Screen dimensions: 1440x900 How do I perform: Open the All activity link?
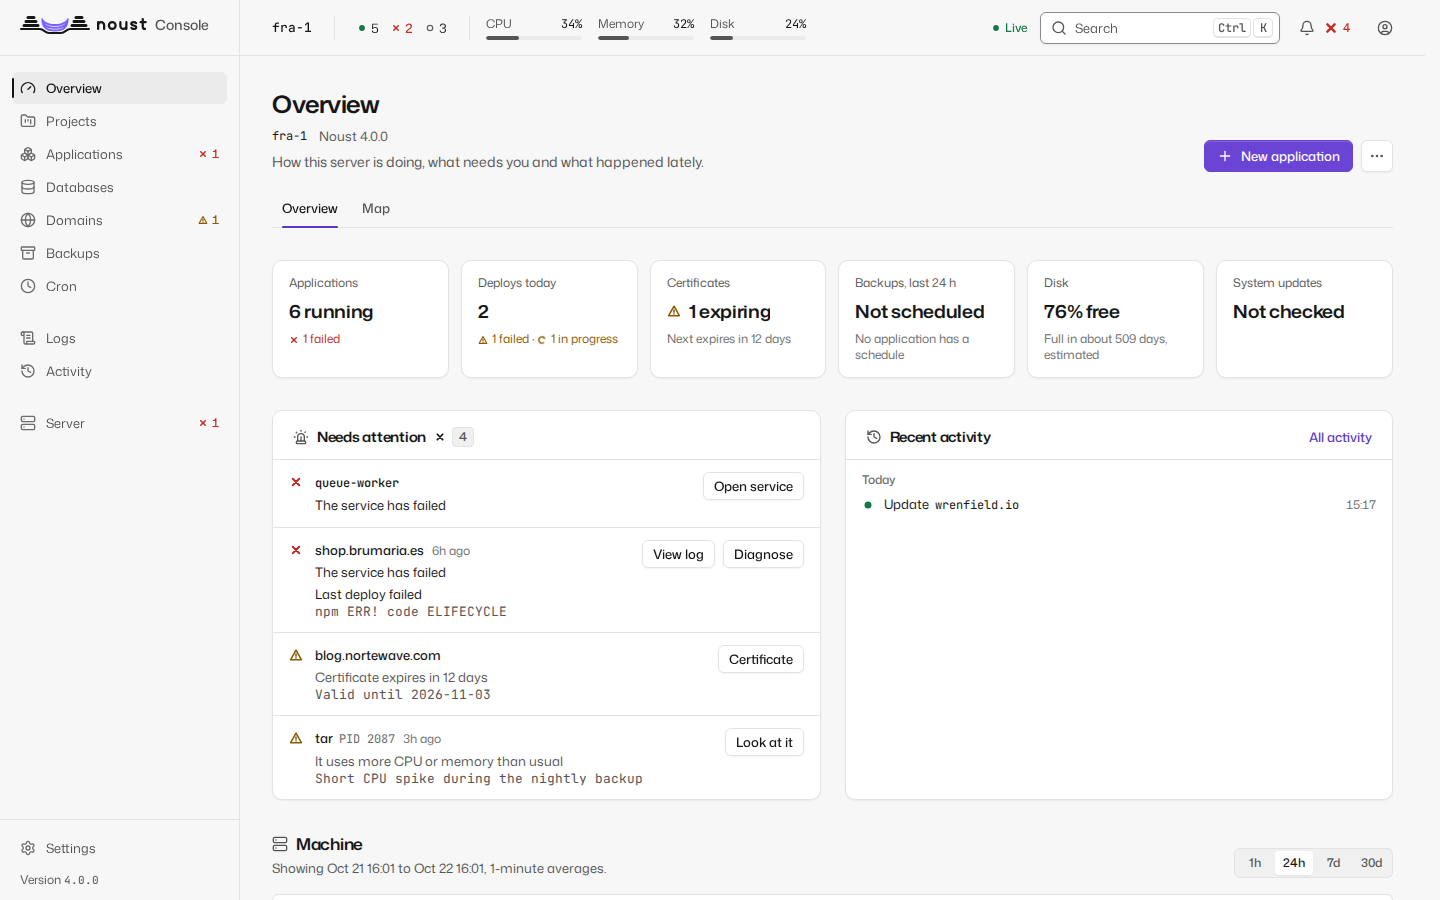click(1340, 437)
